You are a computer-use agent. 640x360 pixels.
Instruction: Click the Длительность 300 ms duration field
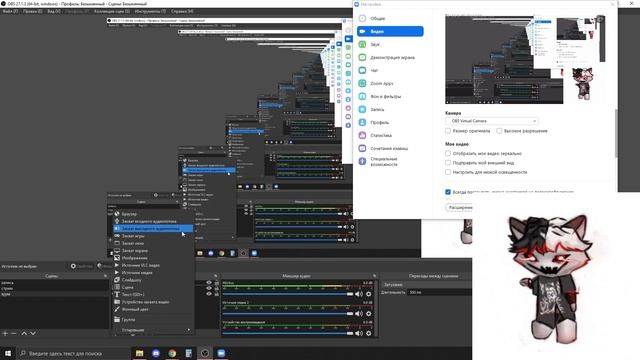click(x=440, y=292)
